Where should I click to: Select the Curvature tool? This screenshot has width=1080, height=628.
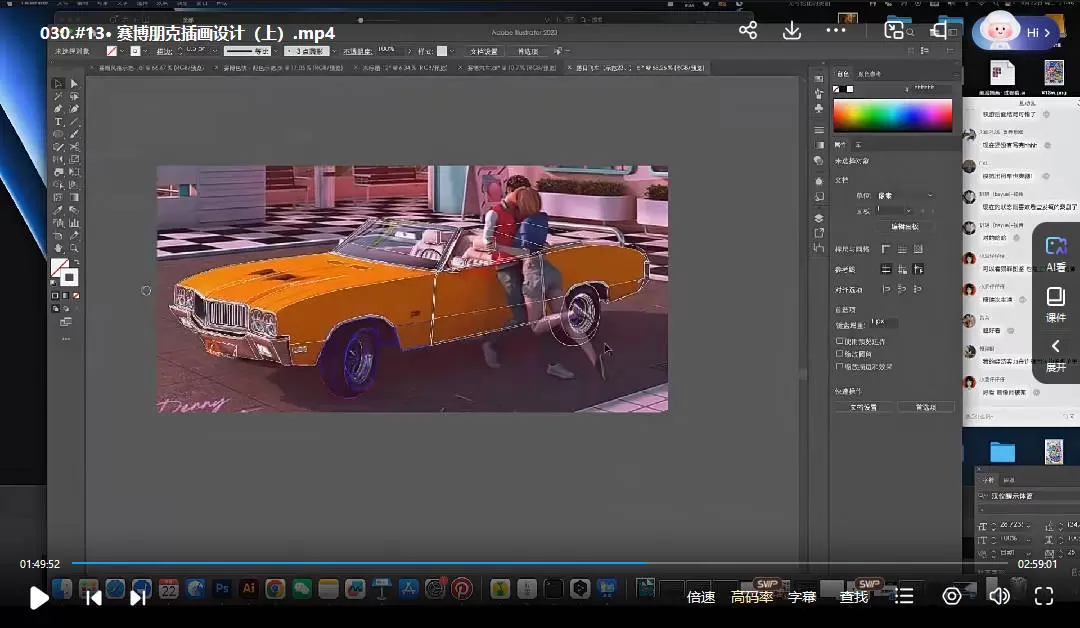tap(74, 109)
